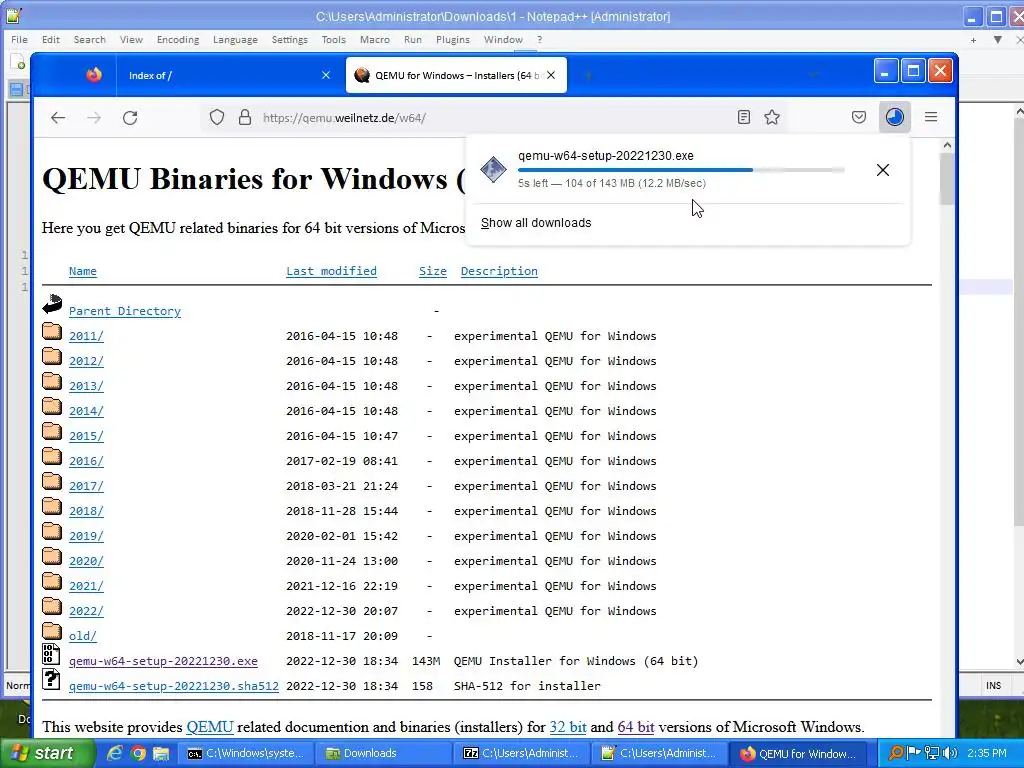Toggle reader view icon in address bar

pyautogui.click(x=743, y=118)
